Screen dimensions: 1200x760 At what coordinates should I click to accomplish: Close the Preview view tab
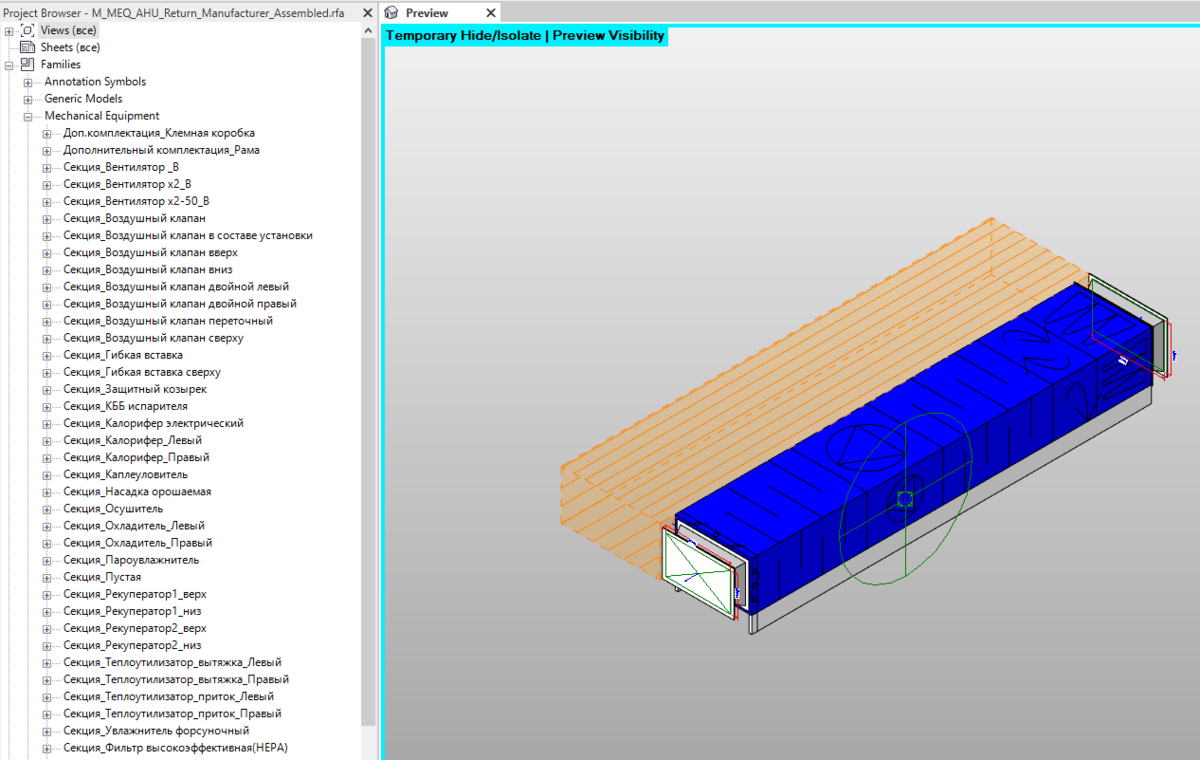(x=490, y=13)
